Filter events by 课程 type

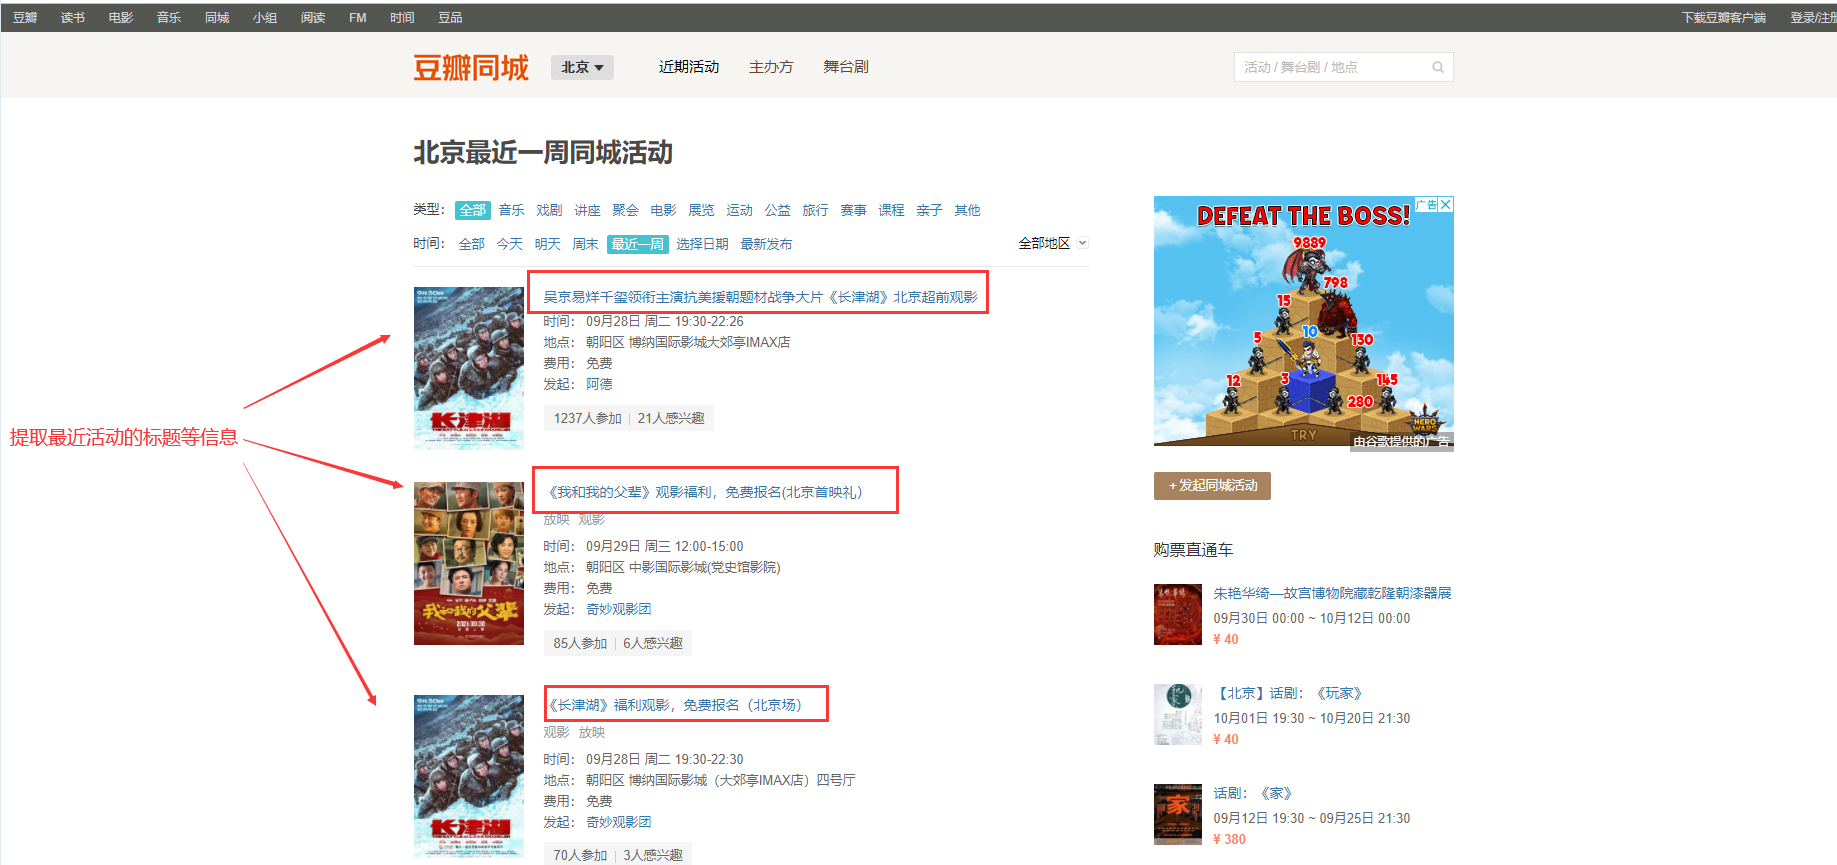coord(892,210)
